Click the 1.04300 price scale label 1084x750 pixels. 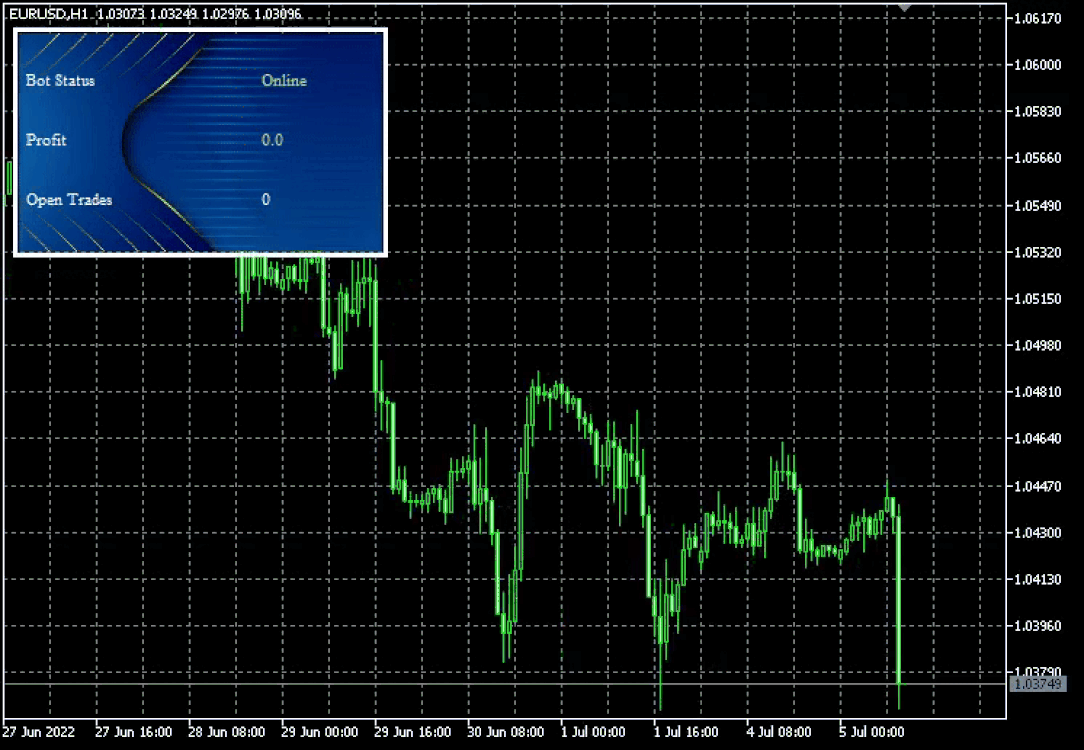tap(1037, 532)
